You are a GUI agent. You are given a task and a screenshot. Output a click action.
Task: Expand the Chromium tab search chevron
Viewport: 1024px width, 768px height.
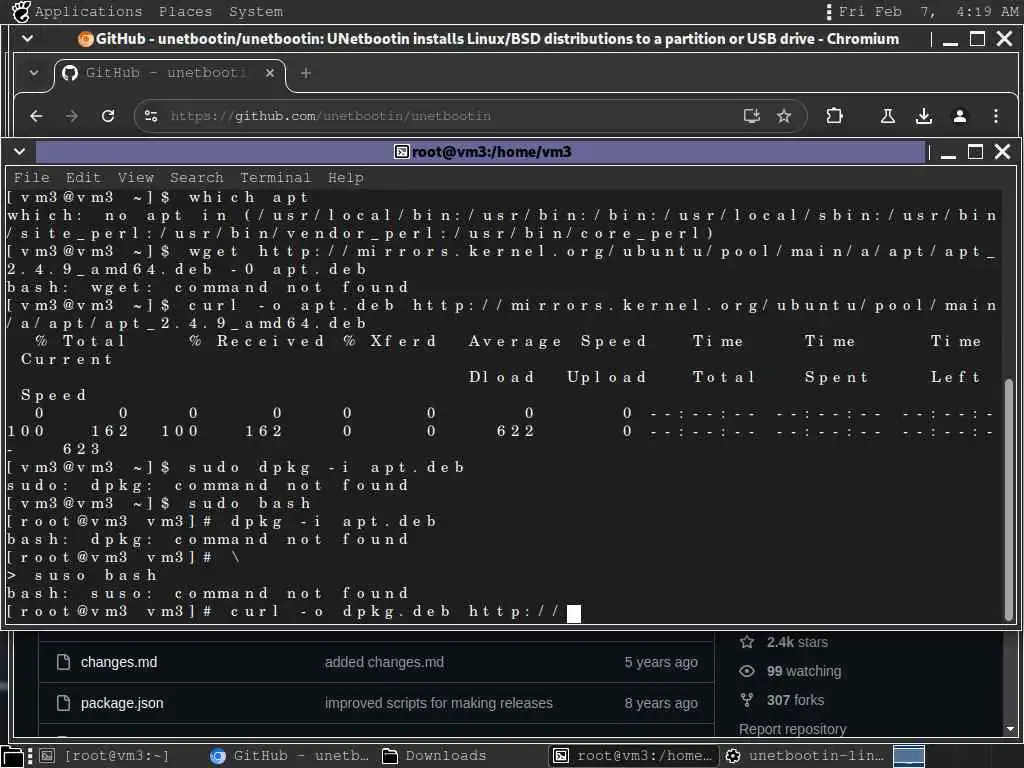[33, 73]
